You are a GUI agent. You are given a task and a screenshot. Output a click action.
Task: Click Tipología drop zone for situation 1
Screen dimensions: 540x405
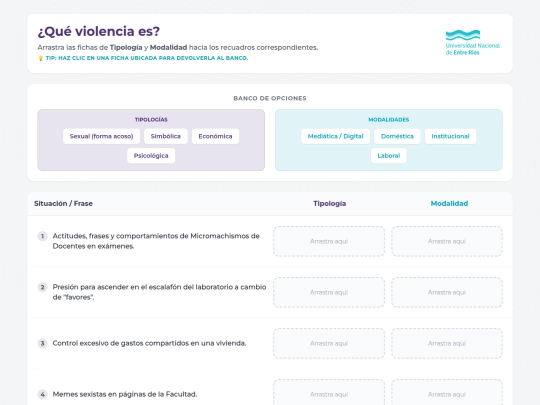pos(329,241)
